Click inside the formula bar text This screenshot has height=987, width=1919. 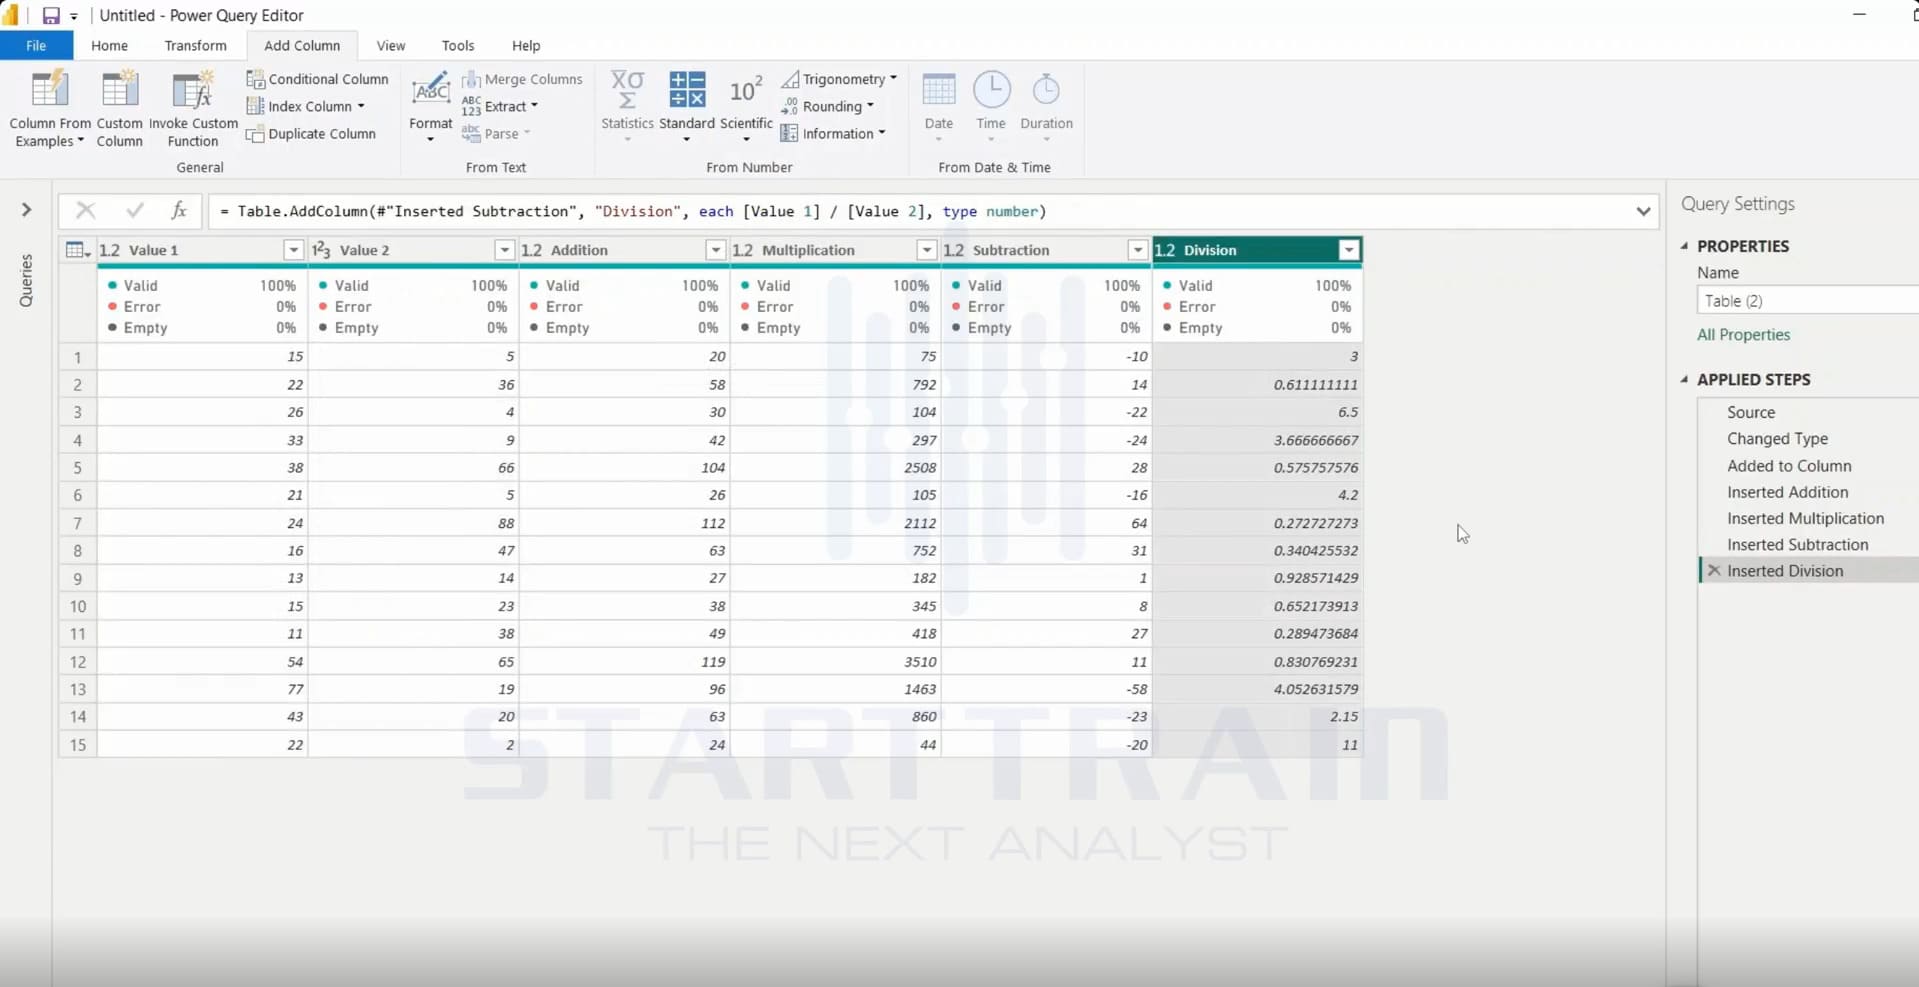click(x=631, y=211)
